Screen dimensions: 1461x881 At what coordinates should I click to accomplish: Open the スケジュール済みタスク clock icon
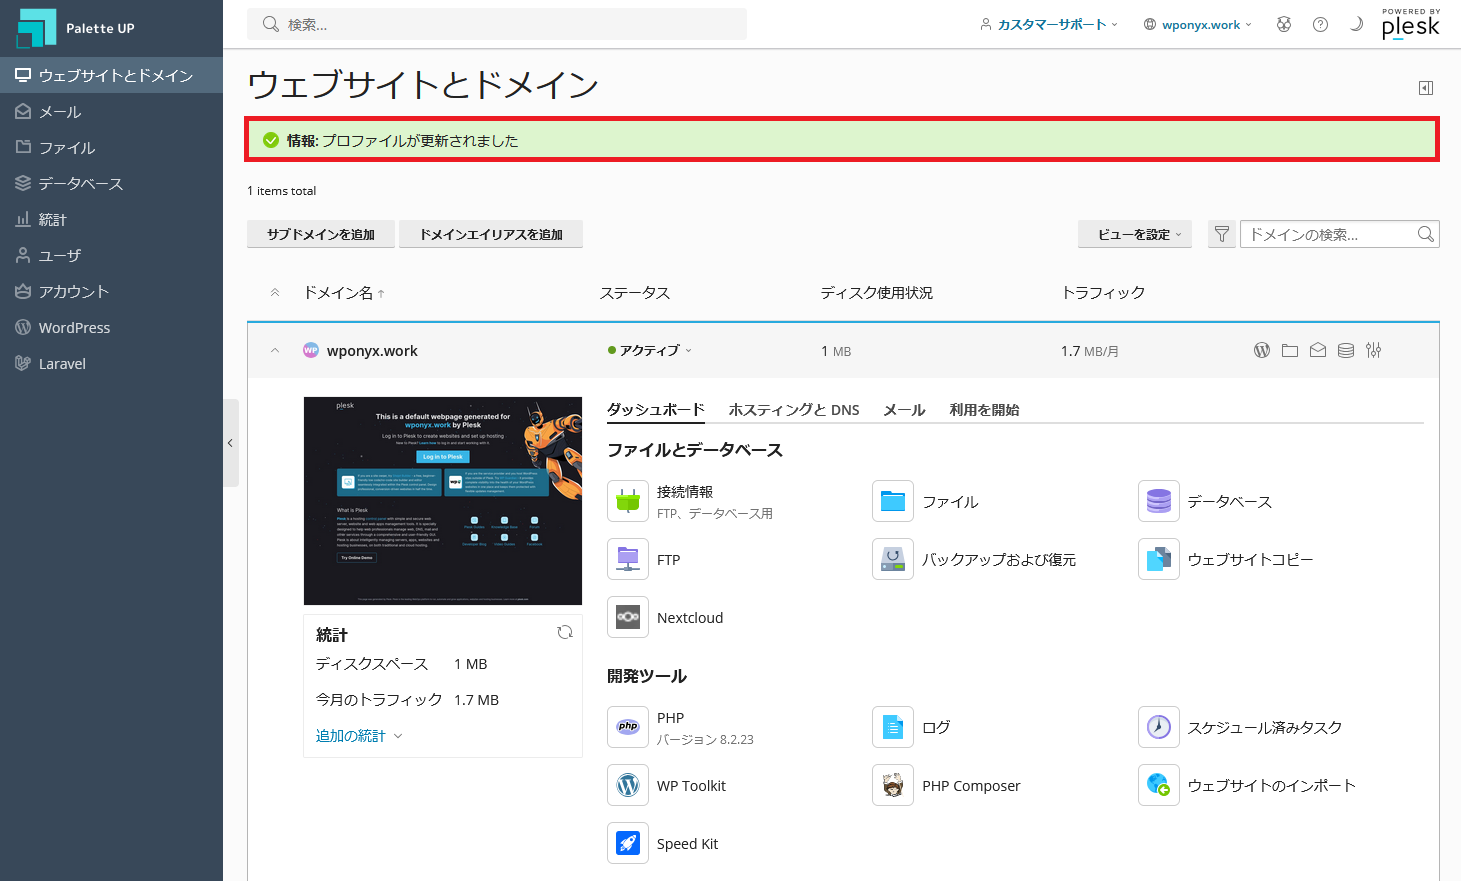point(1159,727)
